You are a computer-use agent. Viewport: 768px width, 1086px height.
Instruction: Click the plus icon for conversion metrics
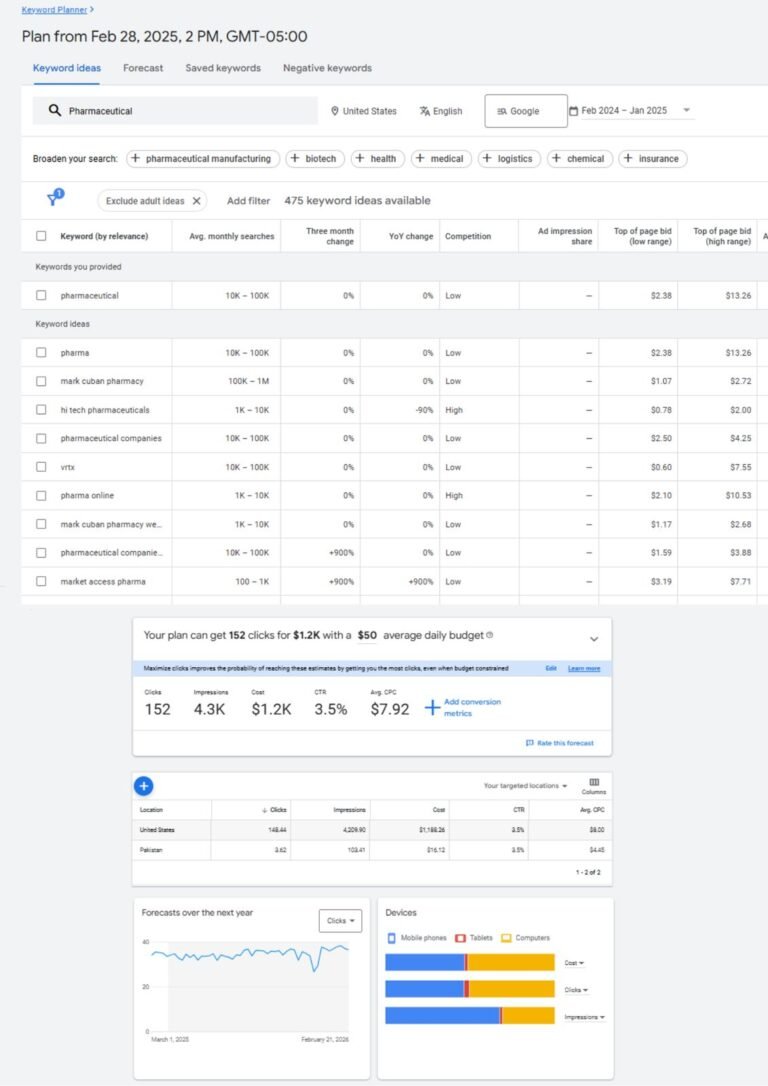432,707
